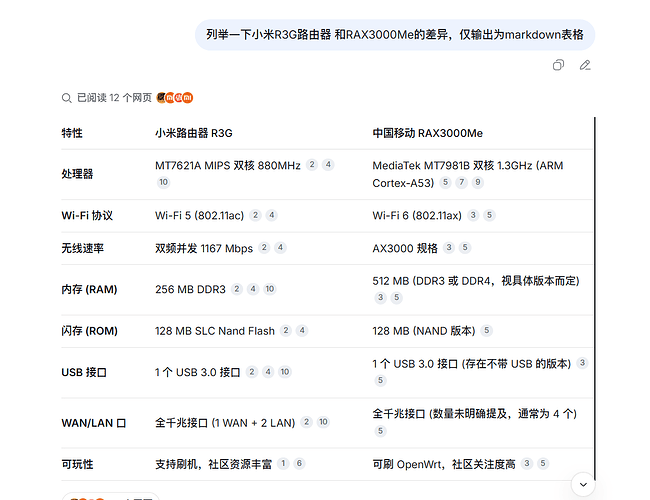Open citation 10 under MT7621A MIPS

[164, 182]
